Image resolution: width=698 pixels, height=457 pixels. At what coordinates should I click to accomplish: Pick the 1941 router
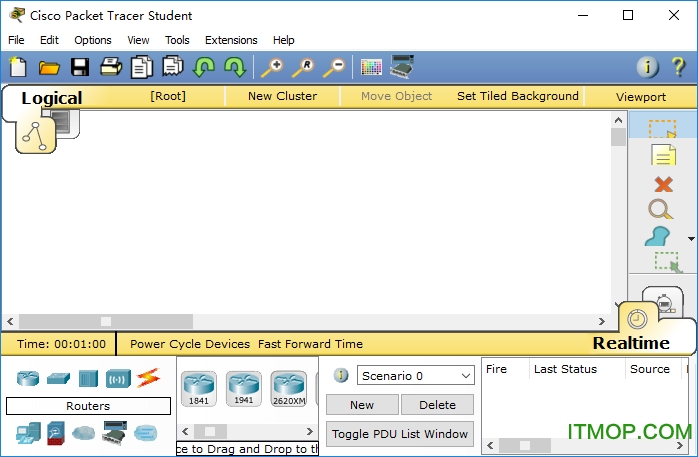click(x=243, y=389)
